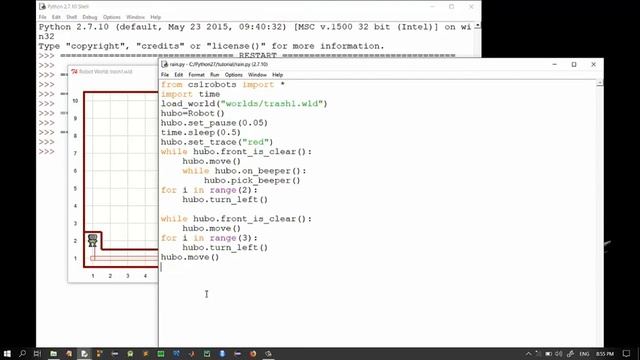Open the Help menu in the ram.py editor
Viewport: 640px width, 360px height.
click(278, 75)
